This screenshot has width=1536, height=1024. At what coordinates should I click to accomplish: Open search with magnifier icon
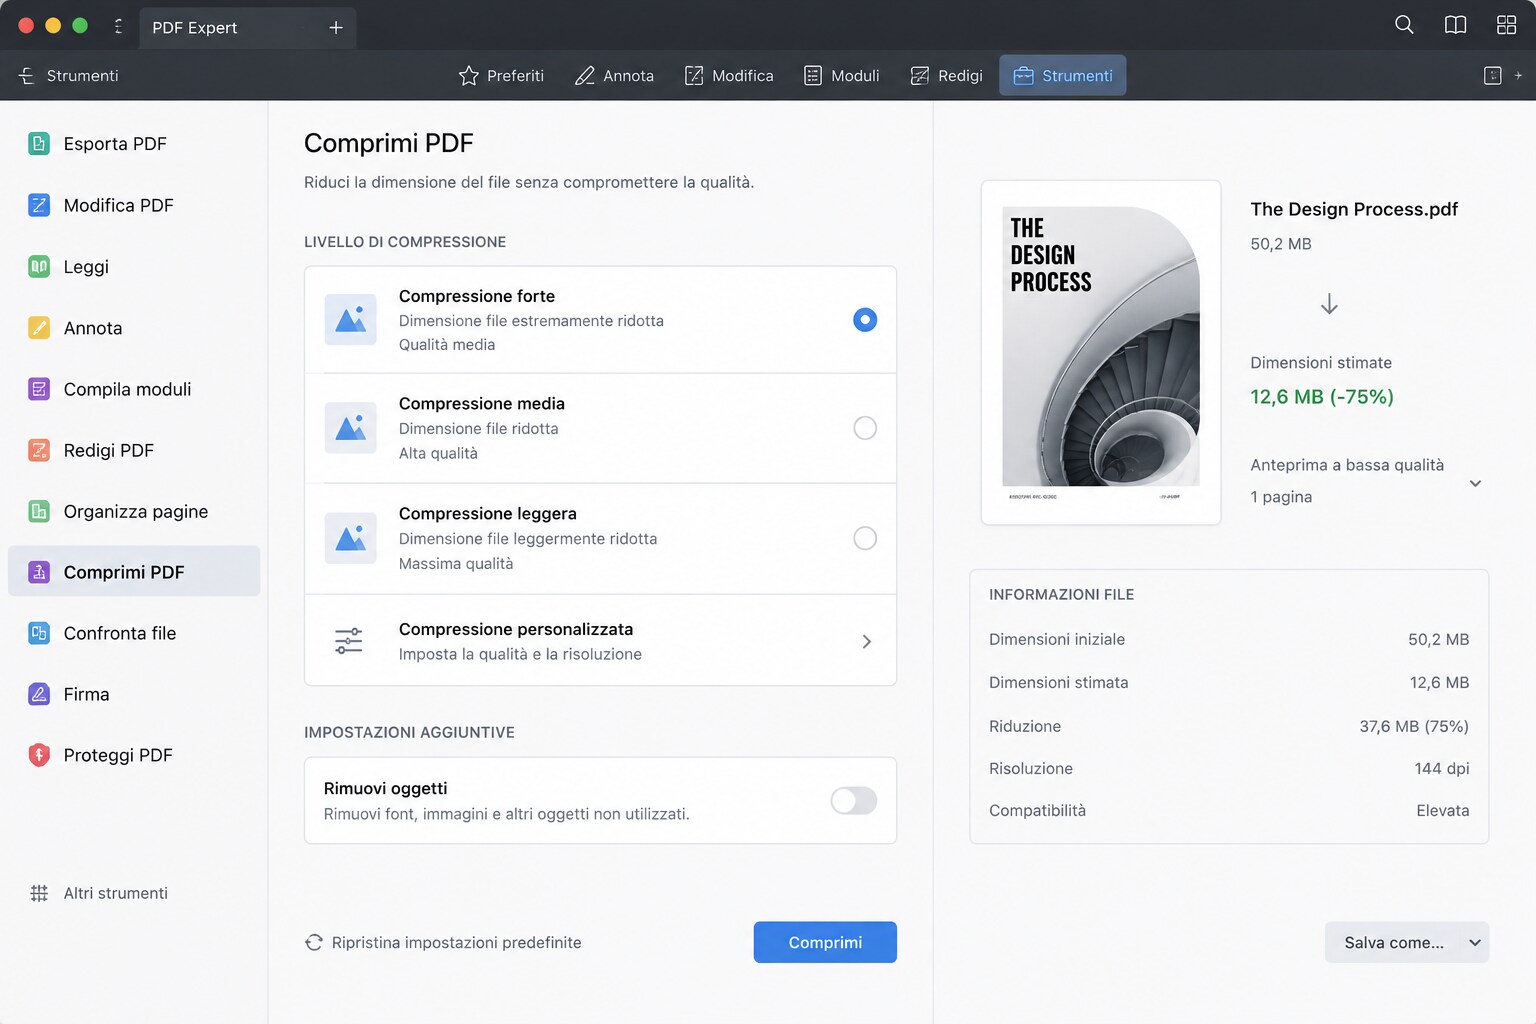click(1404, 25)
